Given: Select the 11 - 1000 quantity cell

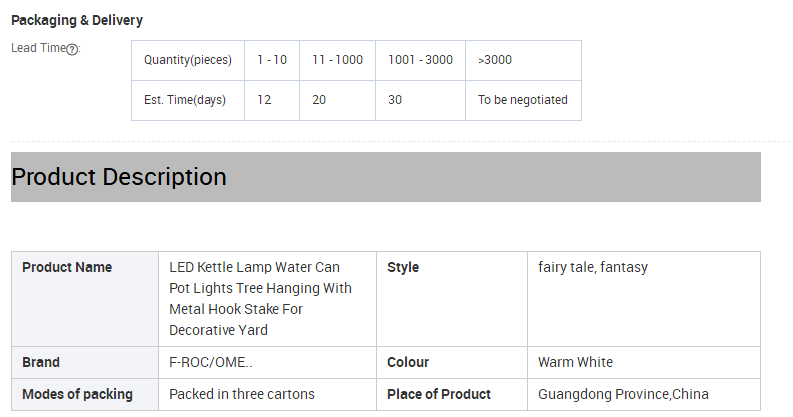Looking at the screenshot, I should 337,60.
